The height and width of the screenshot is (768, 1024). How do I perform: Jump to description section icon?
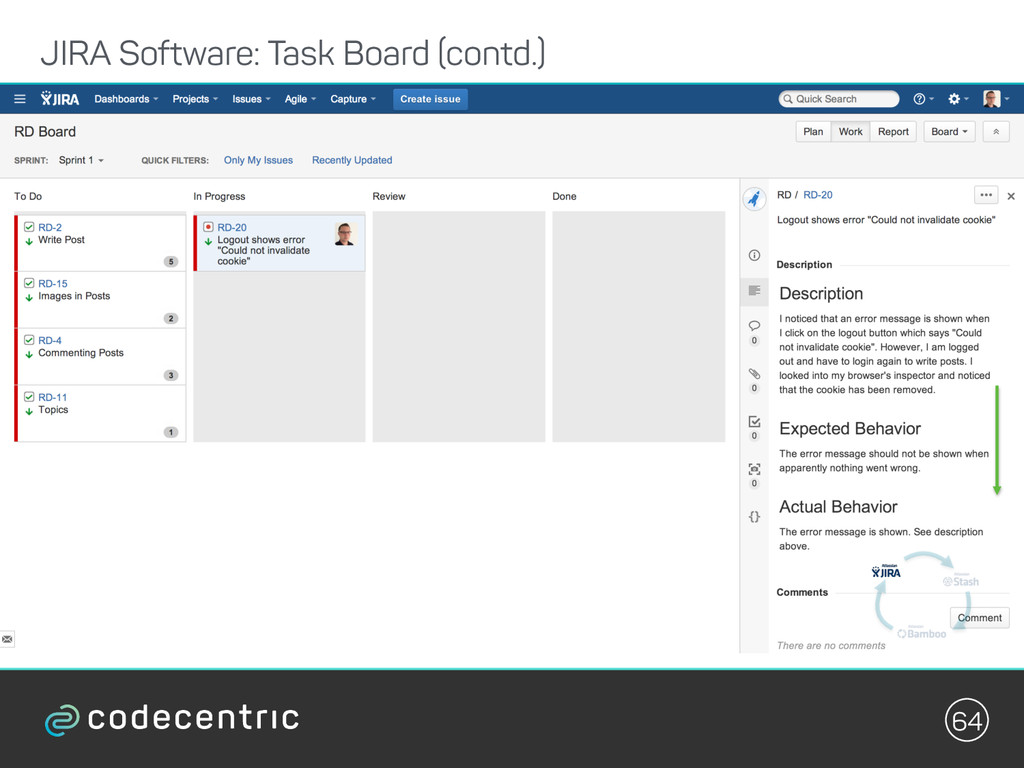pyautogui.click(x=754, y=291)
